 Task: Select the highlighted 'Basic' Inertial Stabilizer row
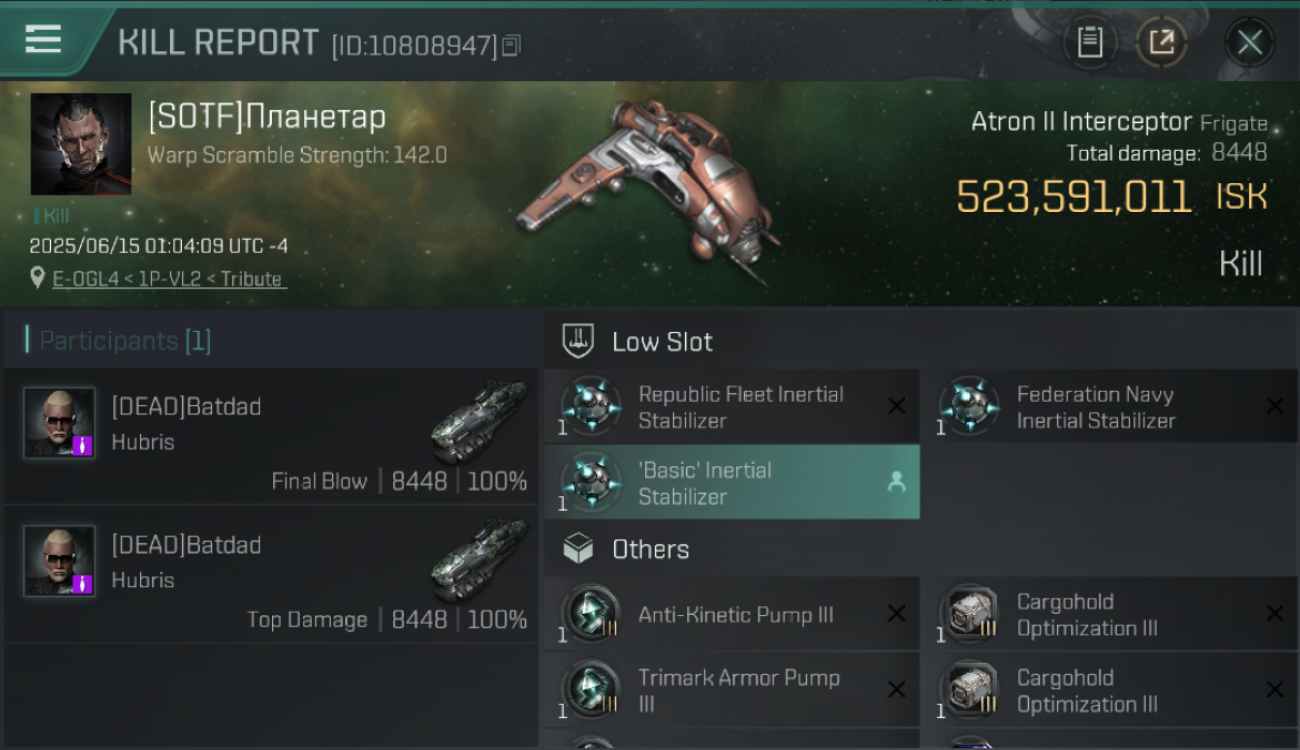tap(732, 483)
